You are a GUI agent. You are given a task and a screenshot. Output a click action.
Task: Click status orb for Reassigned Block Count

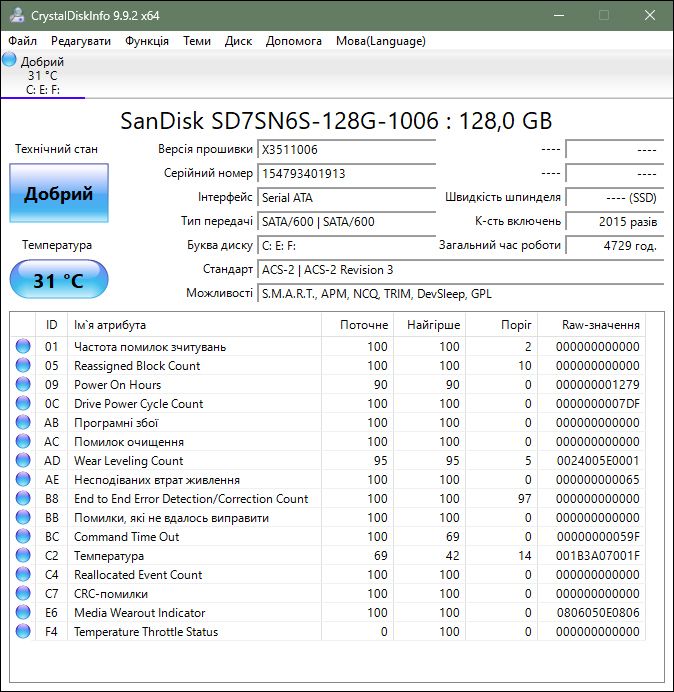click(23, 365)
